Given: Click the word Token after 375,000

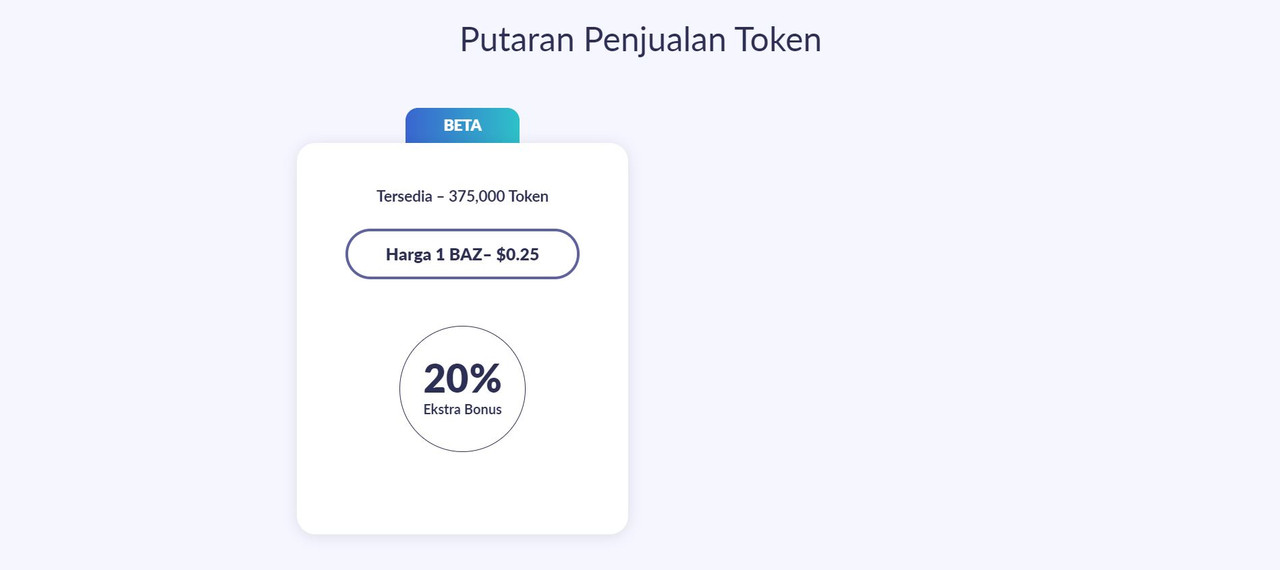Looking at the screenshot, I should (529, 196).
